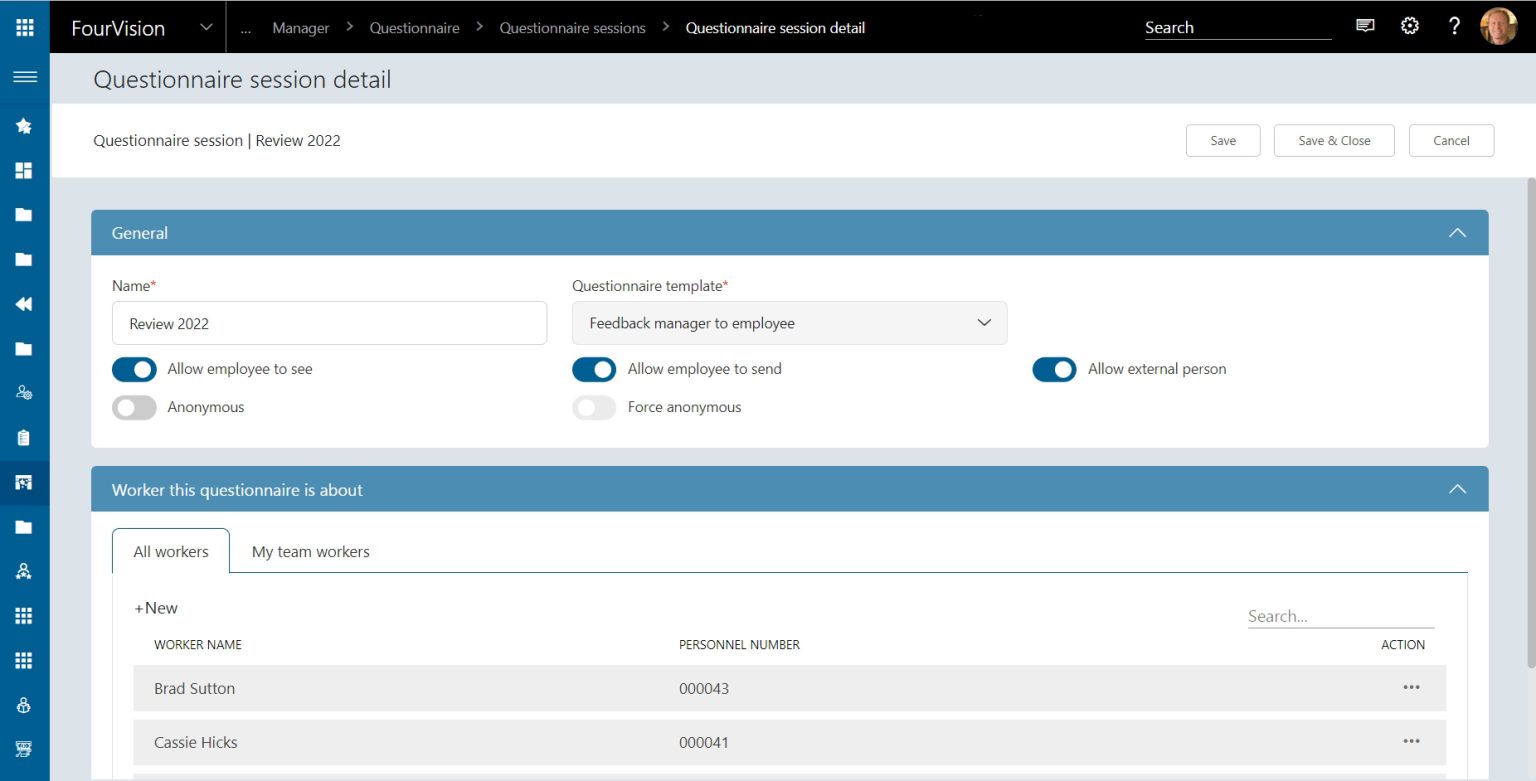Screen dimensions: 1536x781
Task: Add a worker with the +New link
Action: click(156, 608)
